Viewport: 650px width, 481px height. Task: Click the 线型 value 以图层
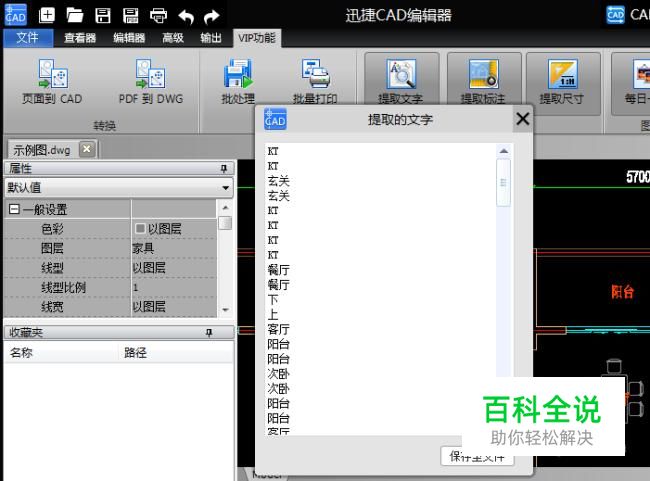[x=174, y=267]
